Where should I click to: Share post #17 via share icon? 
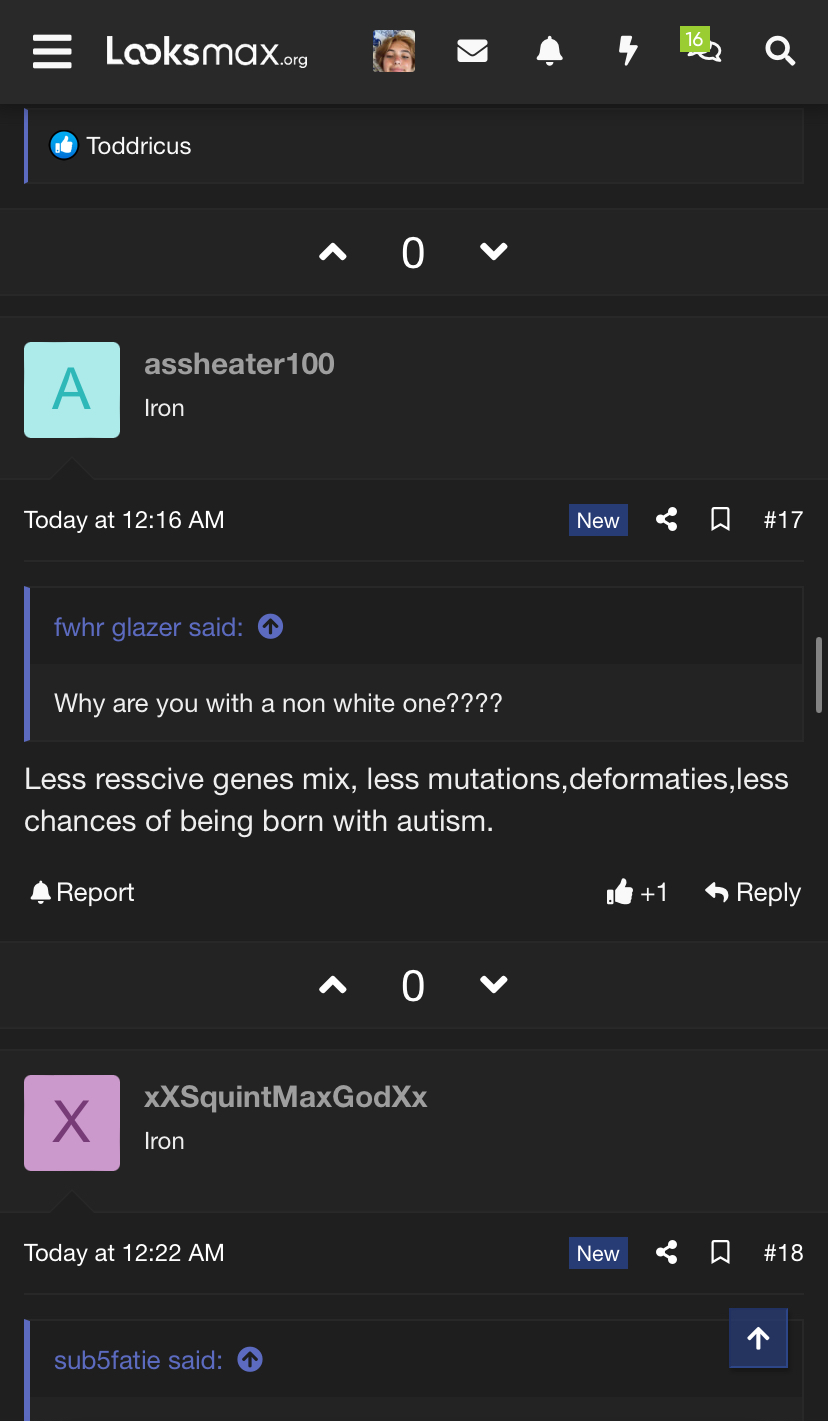coord(667,520)
